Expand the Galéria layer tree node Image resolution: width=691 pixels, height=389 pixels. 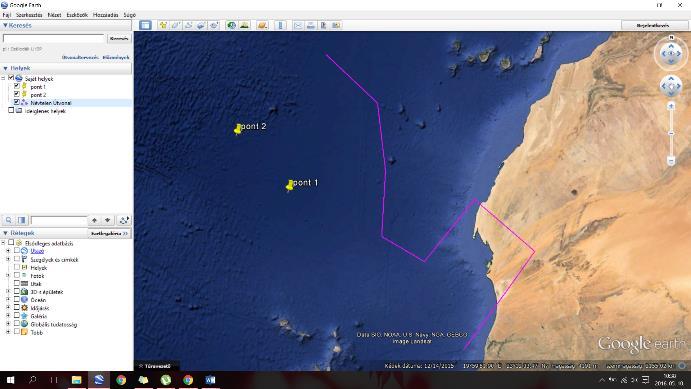click(7, 315)
